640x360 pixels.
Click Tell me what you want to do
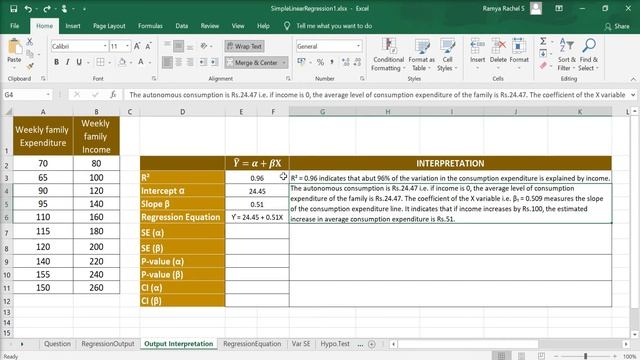point(334,26)
